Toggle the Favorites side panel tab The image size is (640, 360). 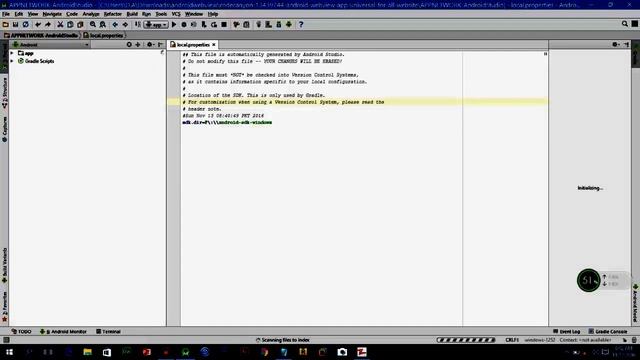tap(4, 307)
